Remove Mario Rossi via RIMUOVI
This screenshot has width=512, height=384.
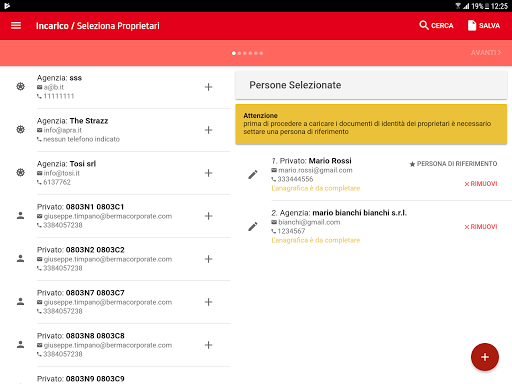[481, 184]
